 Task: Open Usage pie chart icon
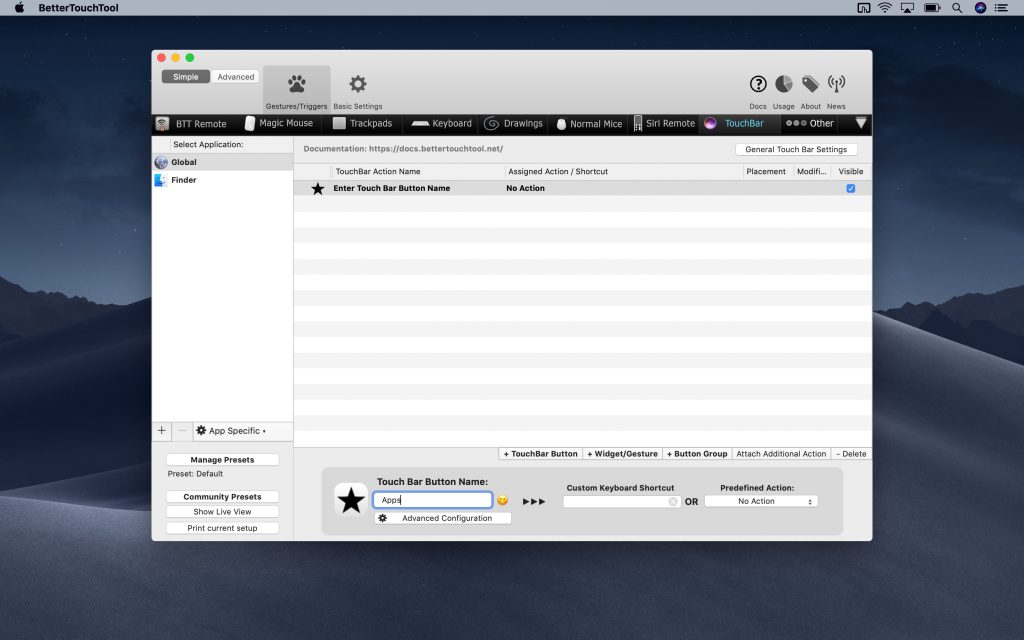[784, 84]
